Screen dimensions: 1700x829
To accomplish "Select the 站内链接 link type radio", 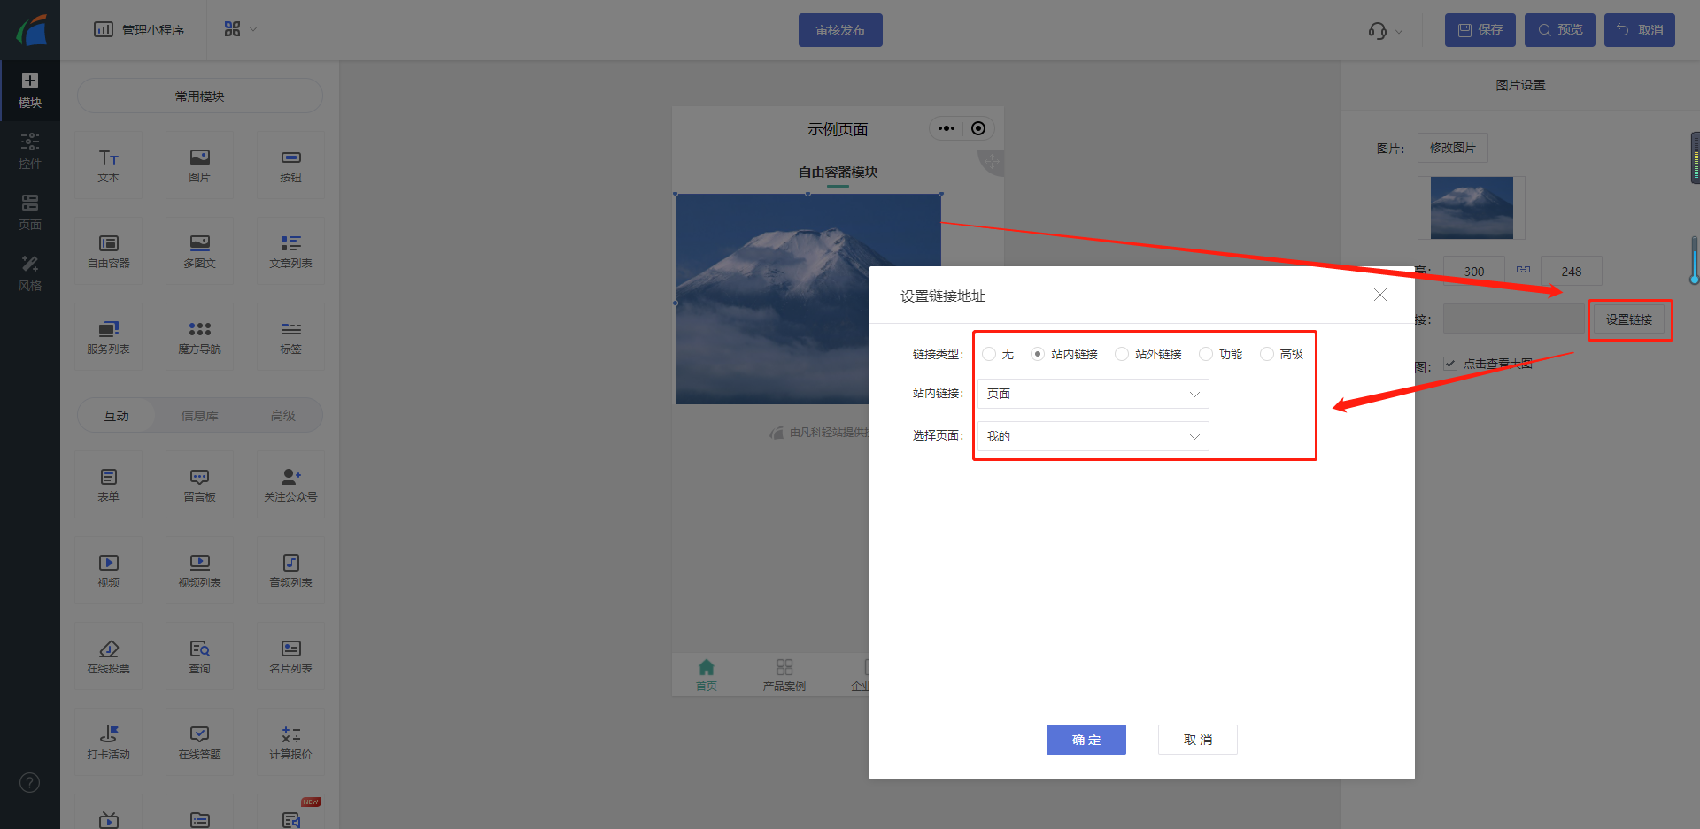I will (1038, 354).
